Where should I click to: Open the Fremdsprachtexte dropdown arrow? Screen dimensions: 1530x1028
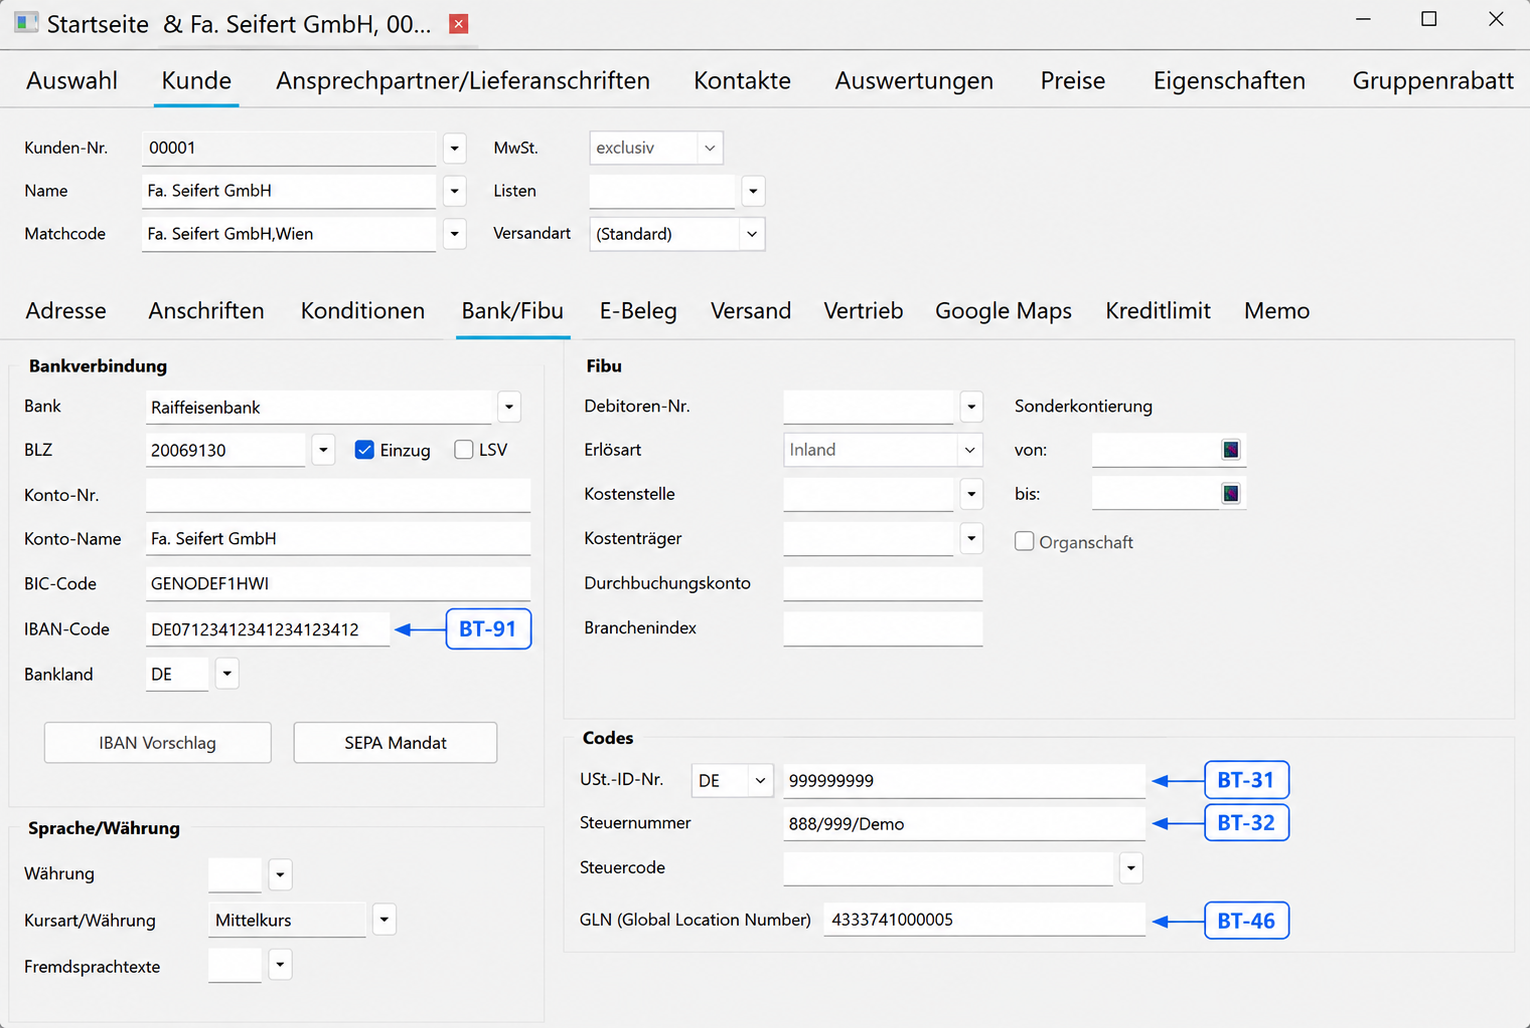coord(280,966)
